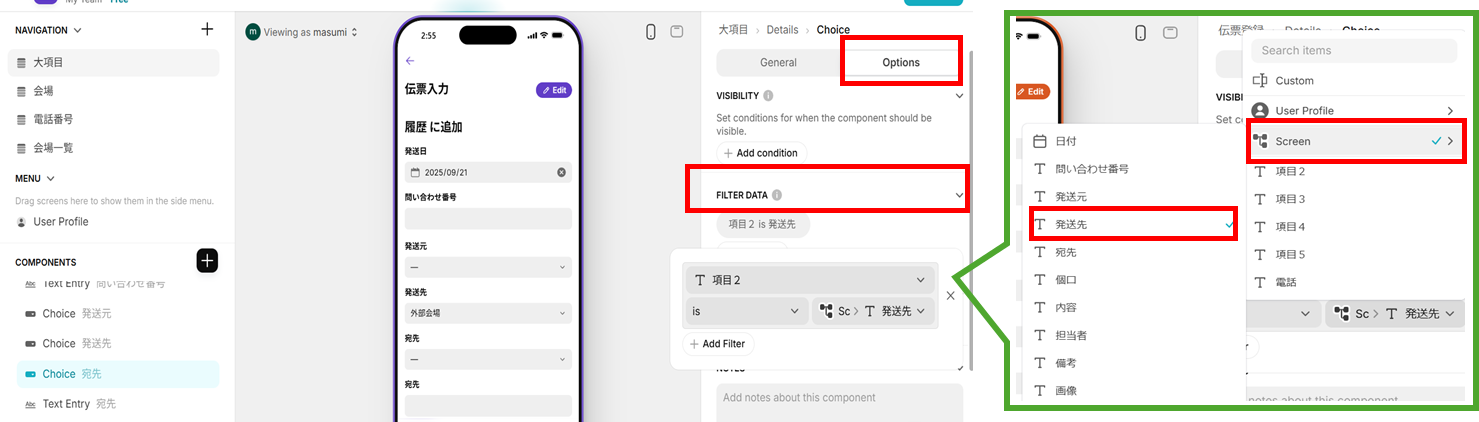The width and height of the screenshot is (1479, 422).
Task: Click the text icon beside 備考 in the list
Action: (x=1040, y=363)
